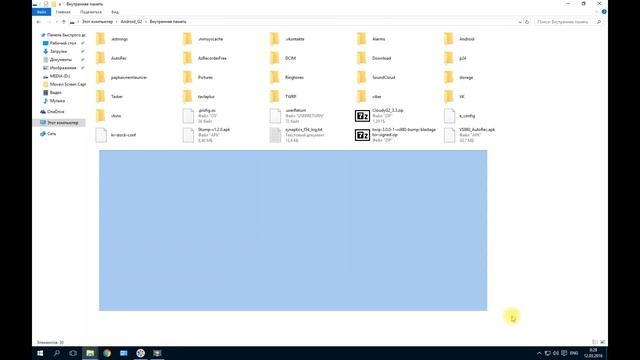Open Task View from taskbar
Viewport: 640px width, 360px height.
pos(73,353)
